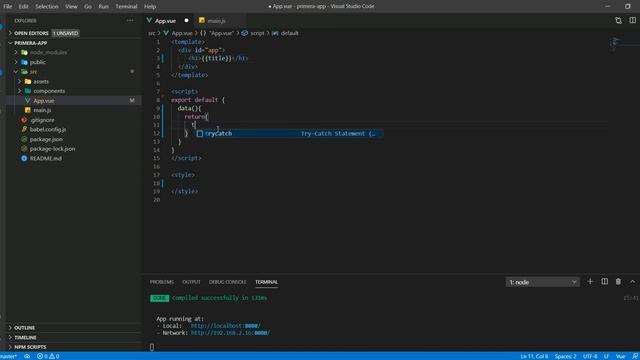Split the editor to the right

click(x=633, y=20)
